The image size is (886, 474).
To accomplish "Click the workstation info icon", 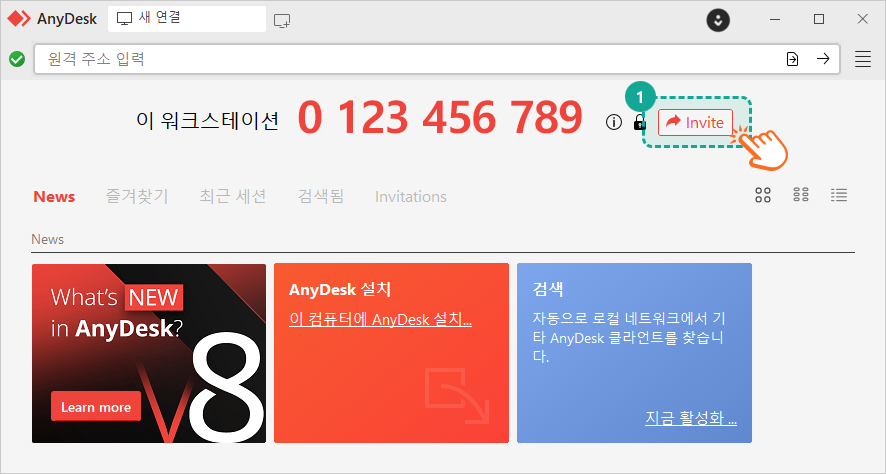I will (x=614, y=122).
